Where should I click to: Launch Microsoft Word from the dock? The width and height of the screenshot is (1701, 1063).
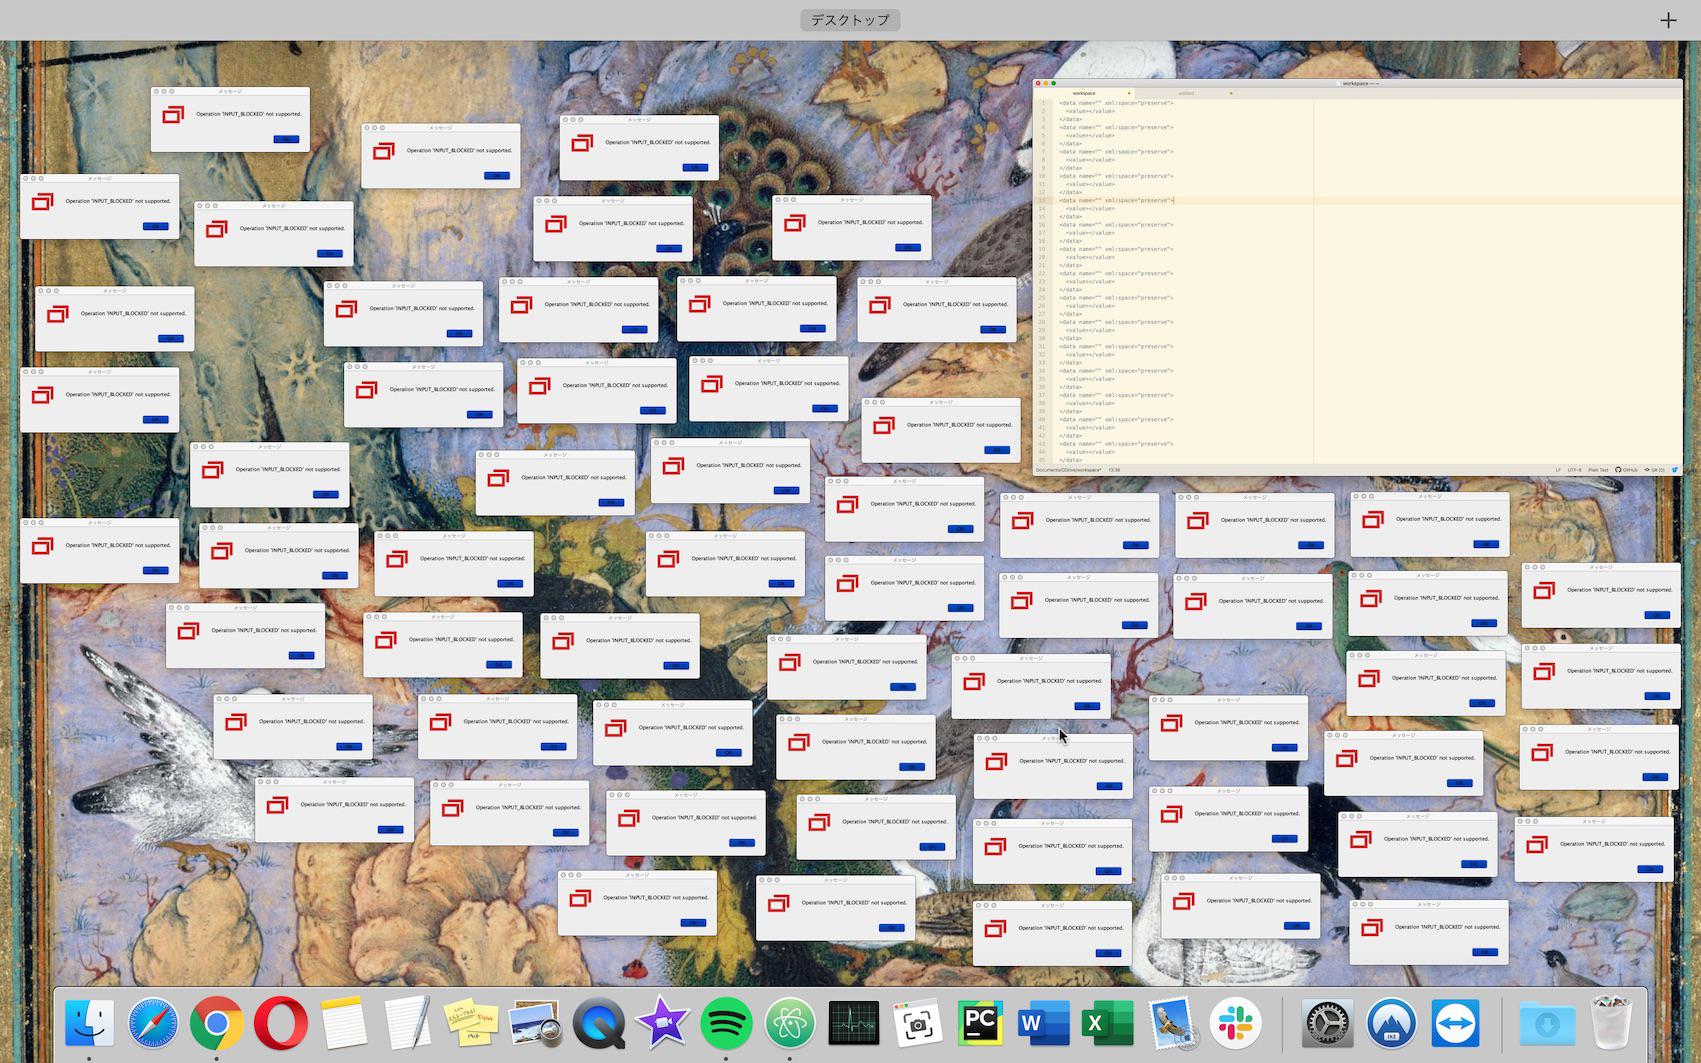(1044, 1023)
